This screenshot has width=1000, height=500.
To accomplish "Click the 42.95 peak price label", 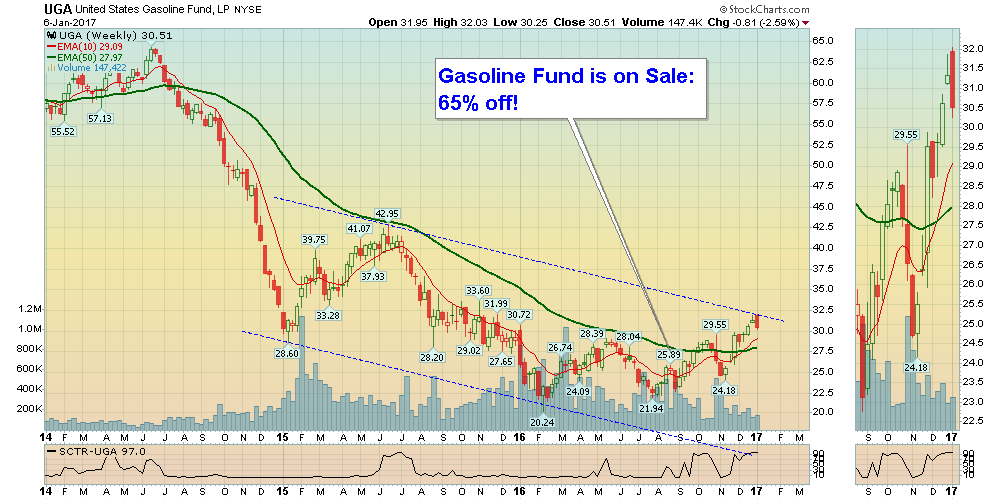I will click(387, 214).
